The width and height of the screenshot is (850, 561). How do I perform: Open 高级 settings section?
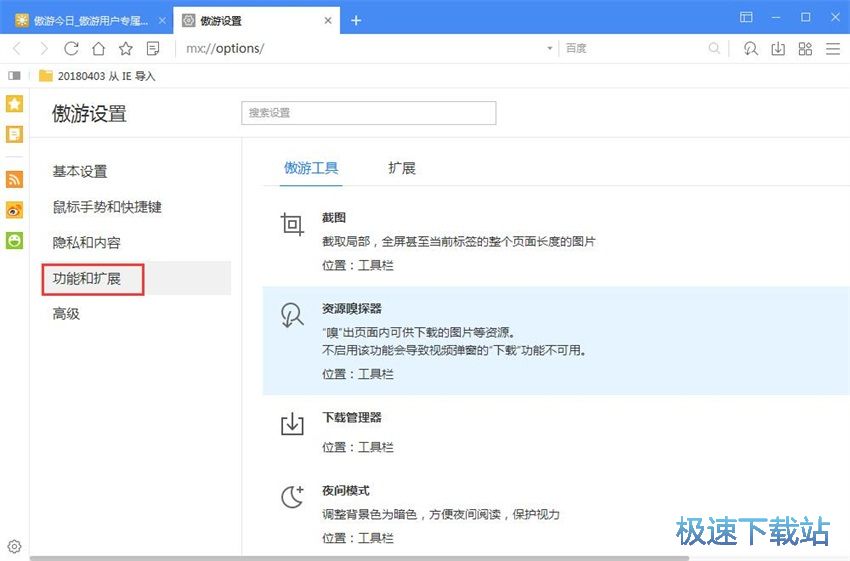pos(66,313)
